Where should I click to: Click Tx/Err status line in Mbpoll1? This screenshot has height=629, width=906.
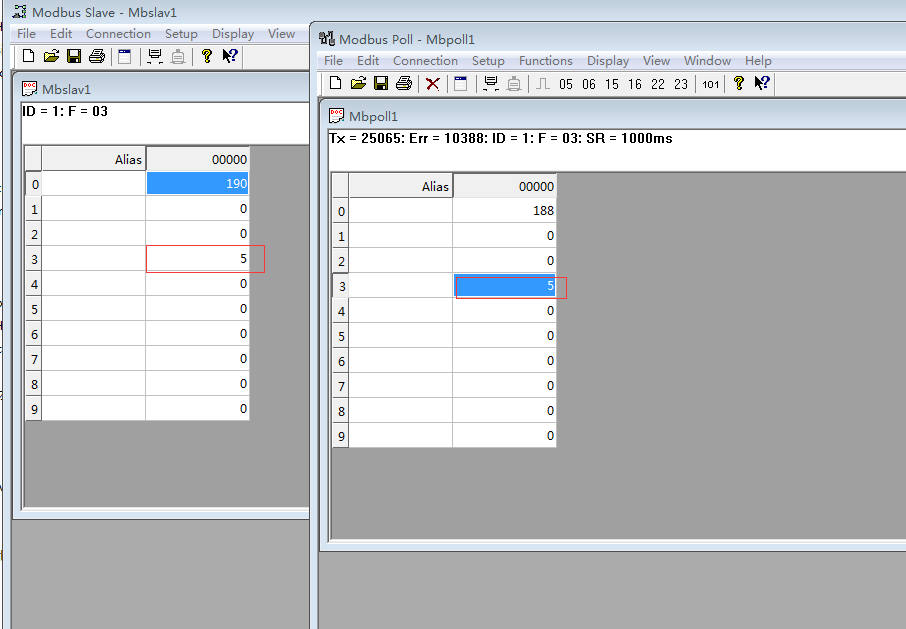(x=500, y=138)
